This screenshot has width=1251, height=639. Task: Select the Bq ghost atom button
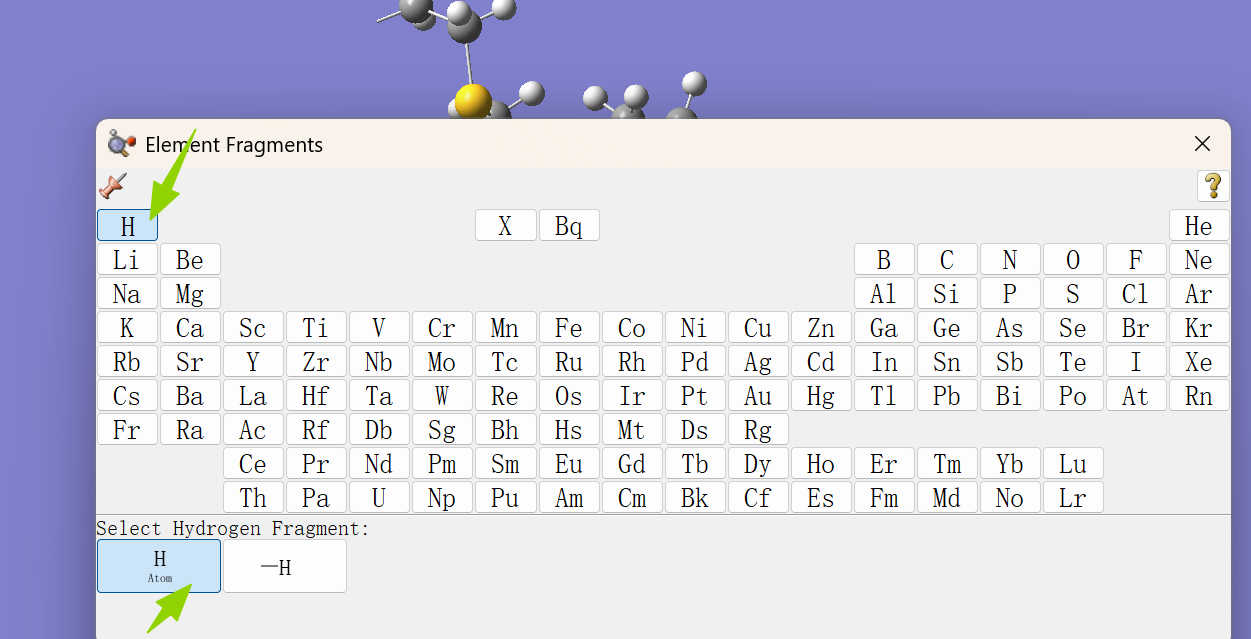(568, 226)
